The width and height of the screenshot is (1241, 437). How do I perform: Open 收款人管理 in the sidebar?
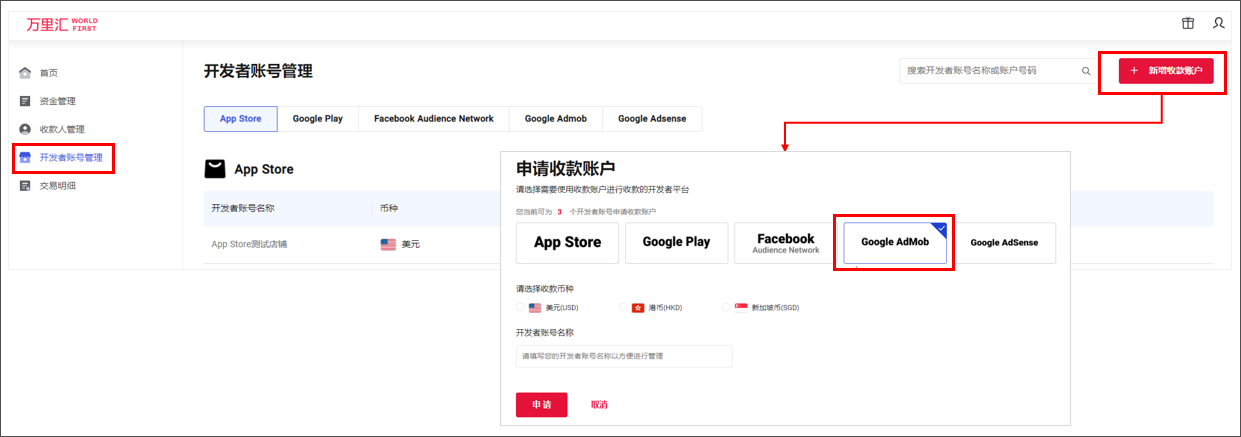pos(62,129)
